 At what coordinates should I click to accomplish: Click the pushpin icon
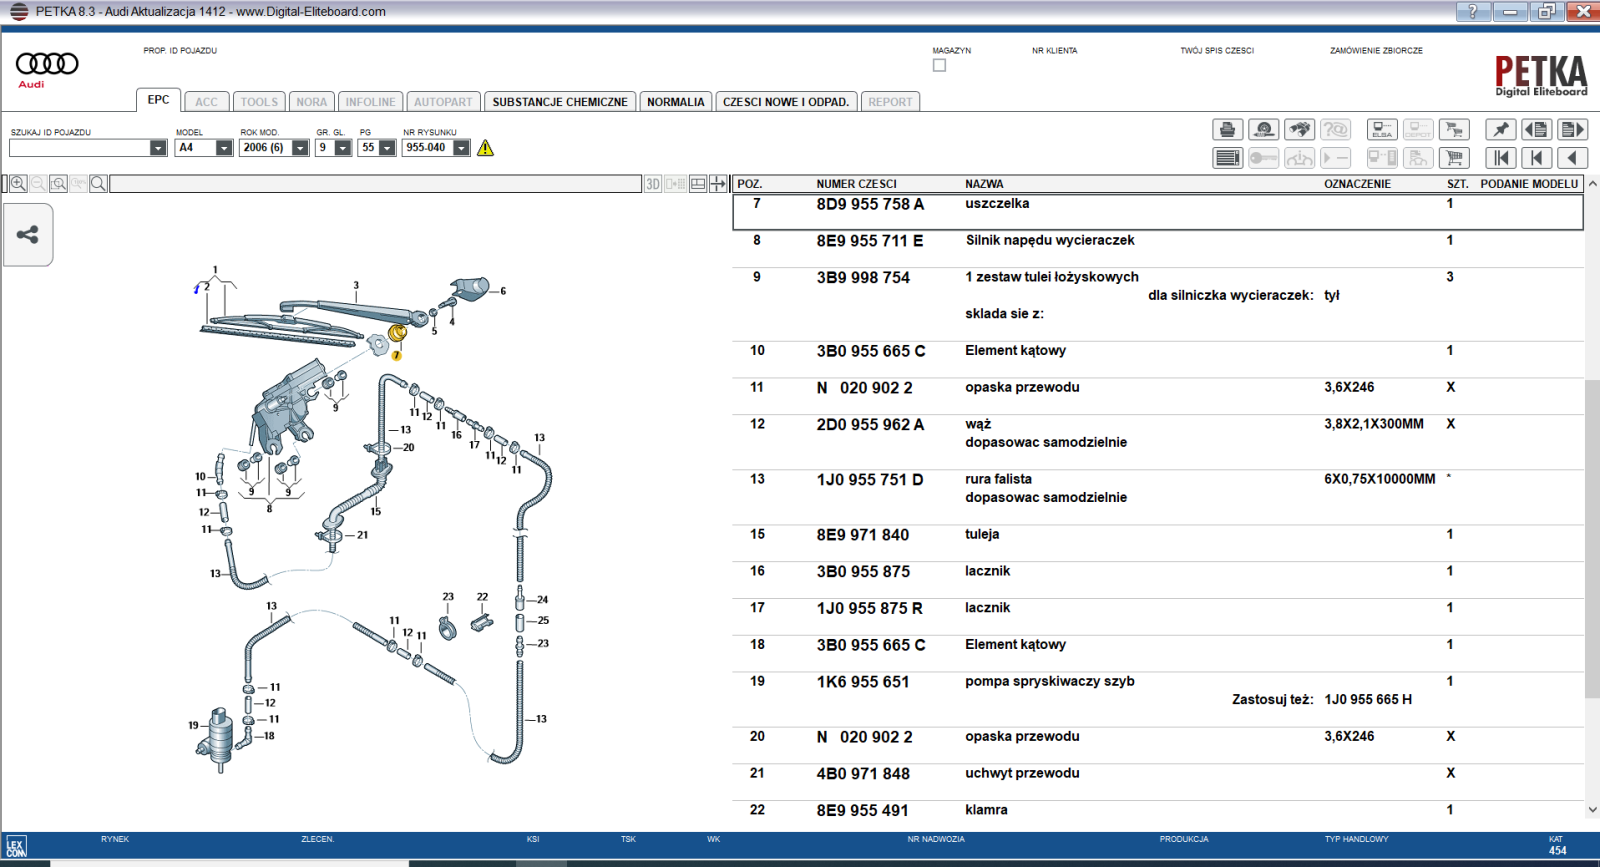(x=1501, y=129)
